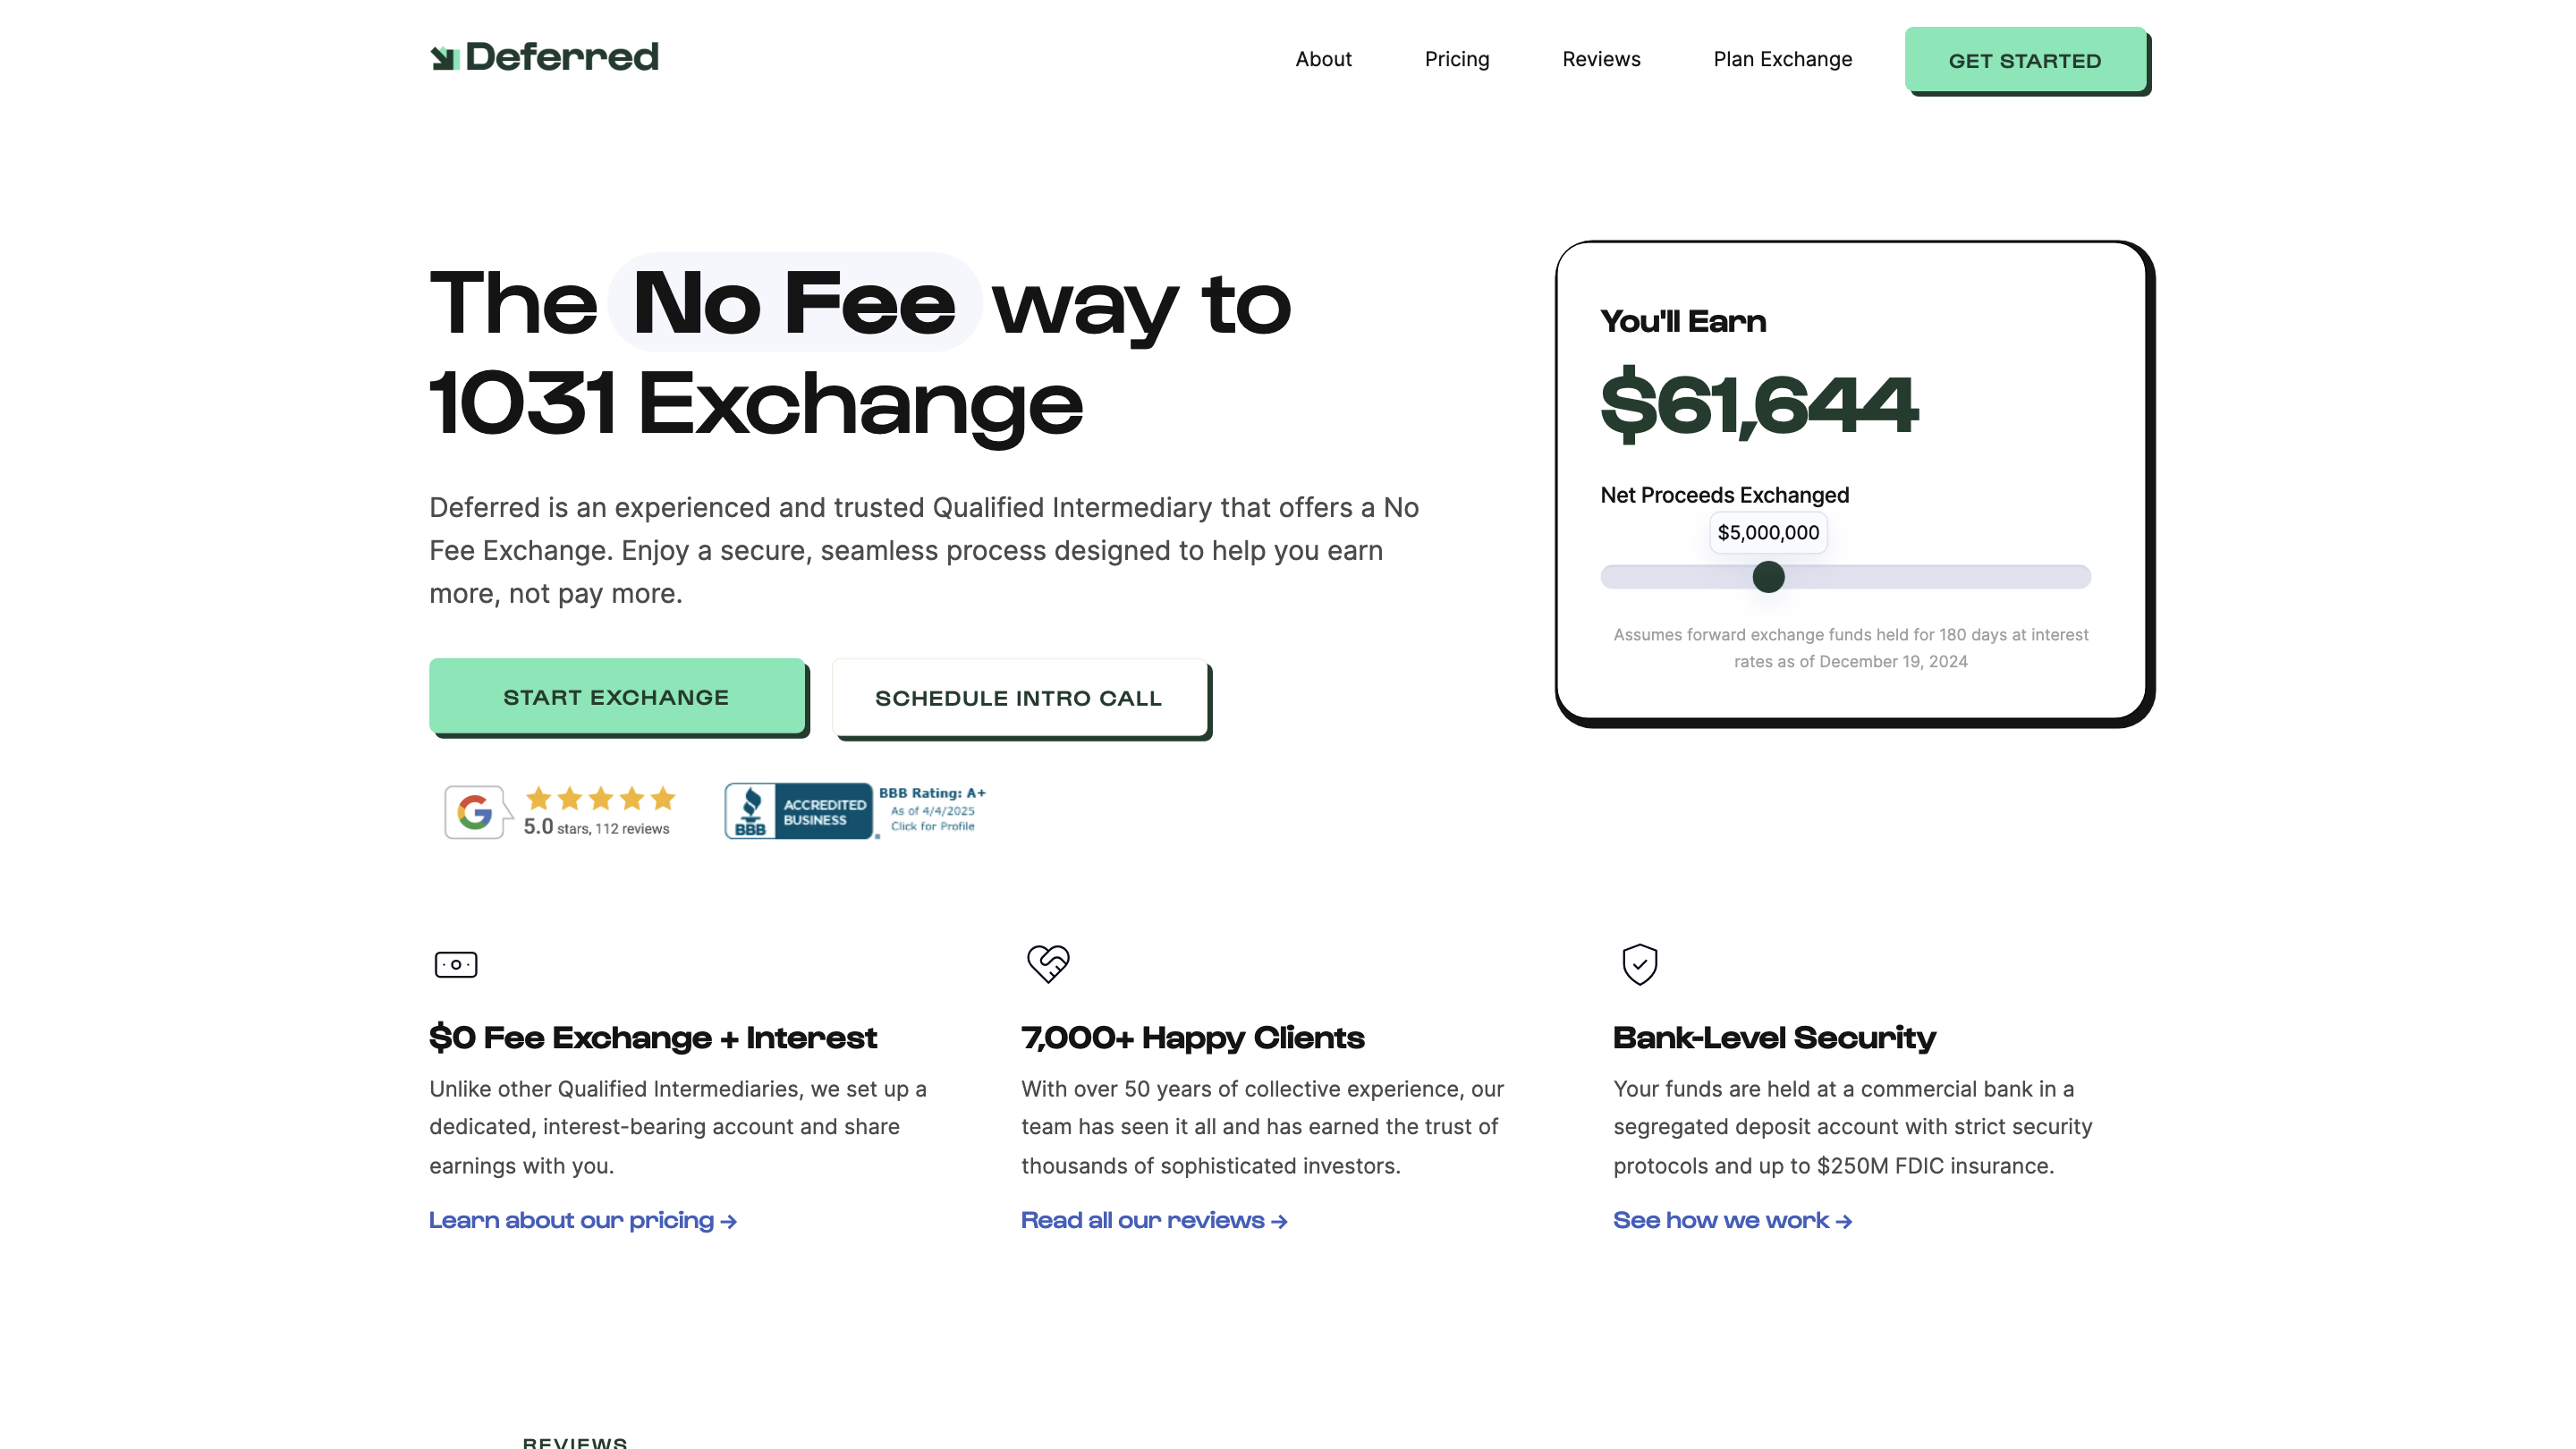Screen dimensions: 2576x1449
Task: Select Plan Exchange in the navigation
Action: (x=1782, y=59)
